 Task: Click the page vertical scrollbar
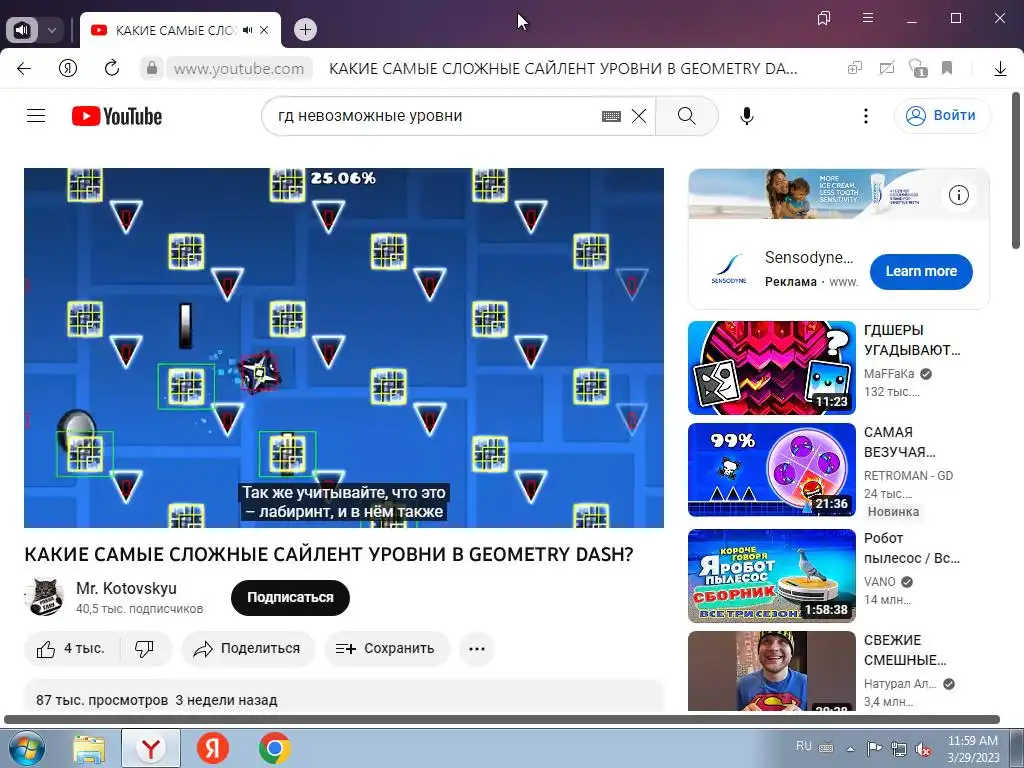coord(1016,170)
